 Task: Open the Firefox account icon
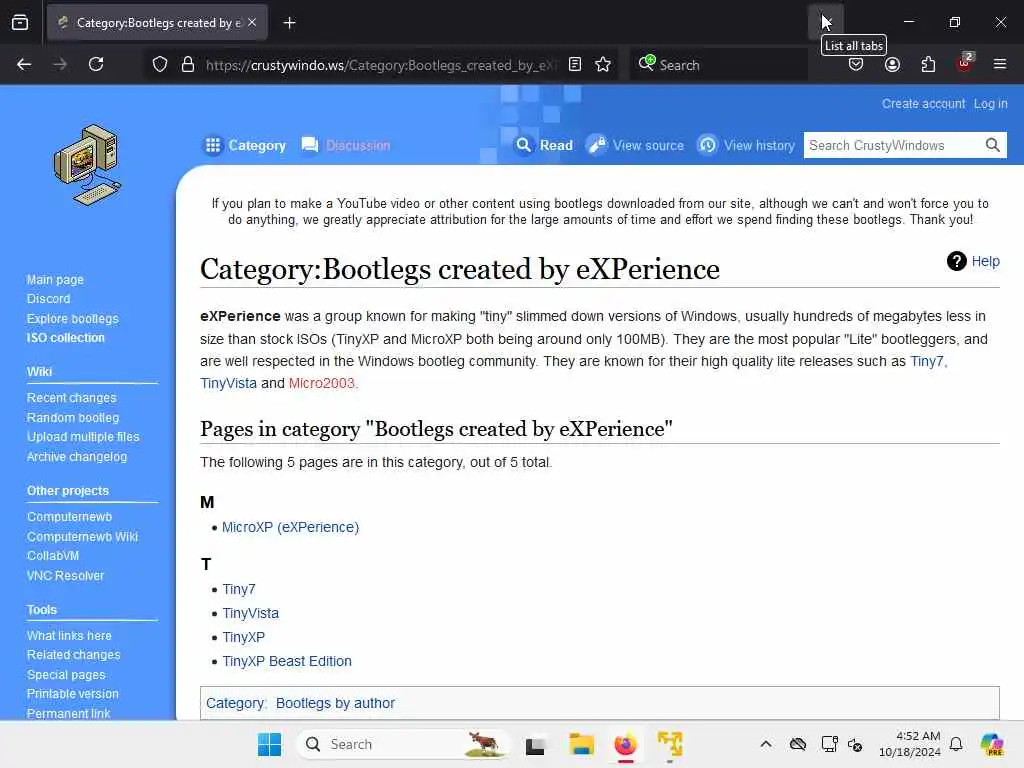(x=892, y=65)
